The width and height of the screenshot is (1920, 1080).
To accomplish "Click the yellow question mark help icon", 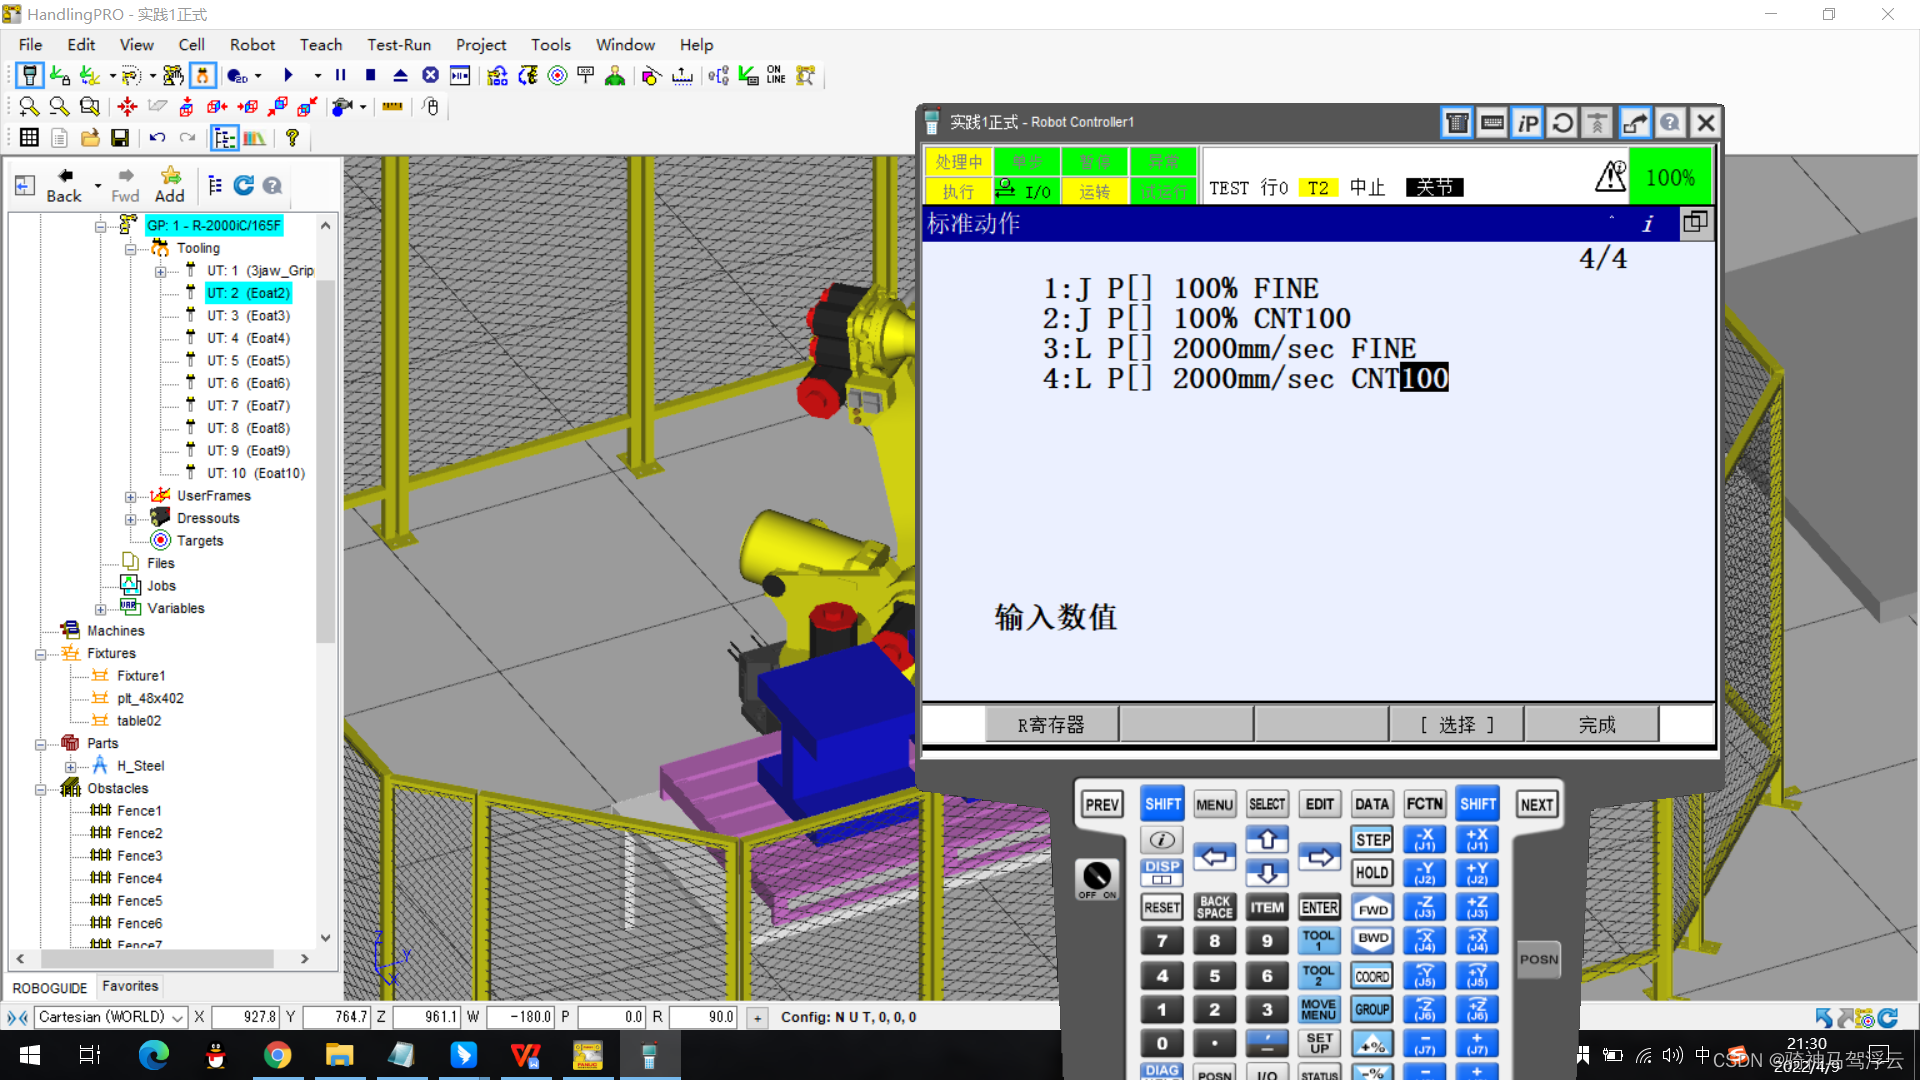I will (x=292, y=138).
